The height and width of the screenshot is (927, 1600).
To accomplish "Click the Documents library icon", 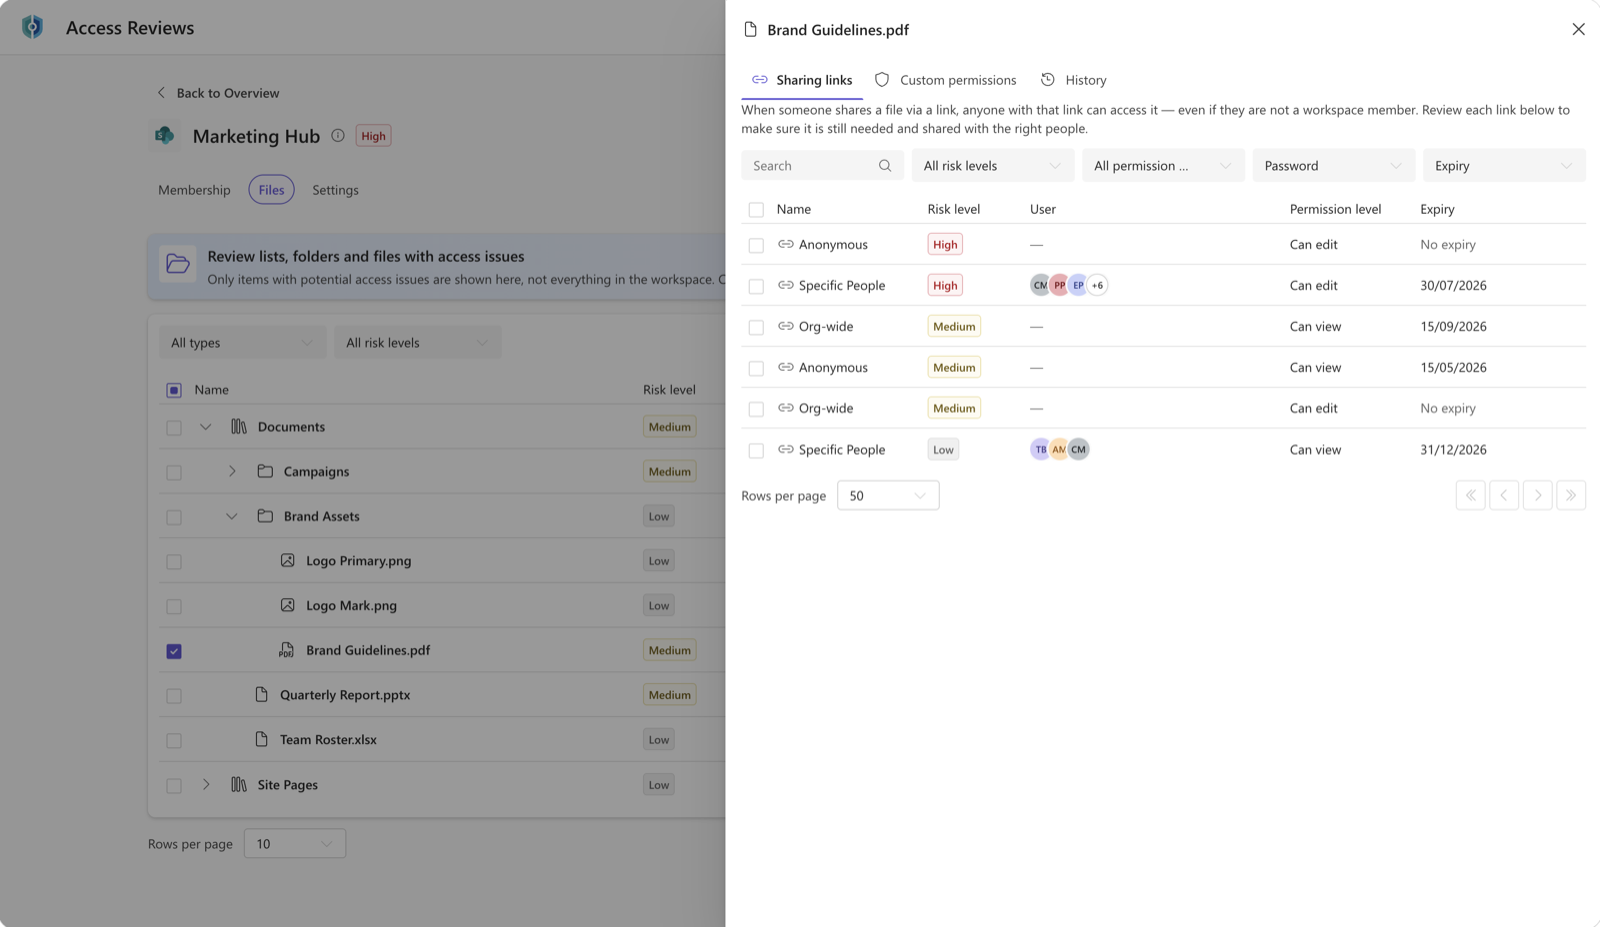I will 239,427.
